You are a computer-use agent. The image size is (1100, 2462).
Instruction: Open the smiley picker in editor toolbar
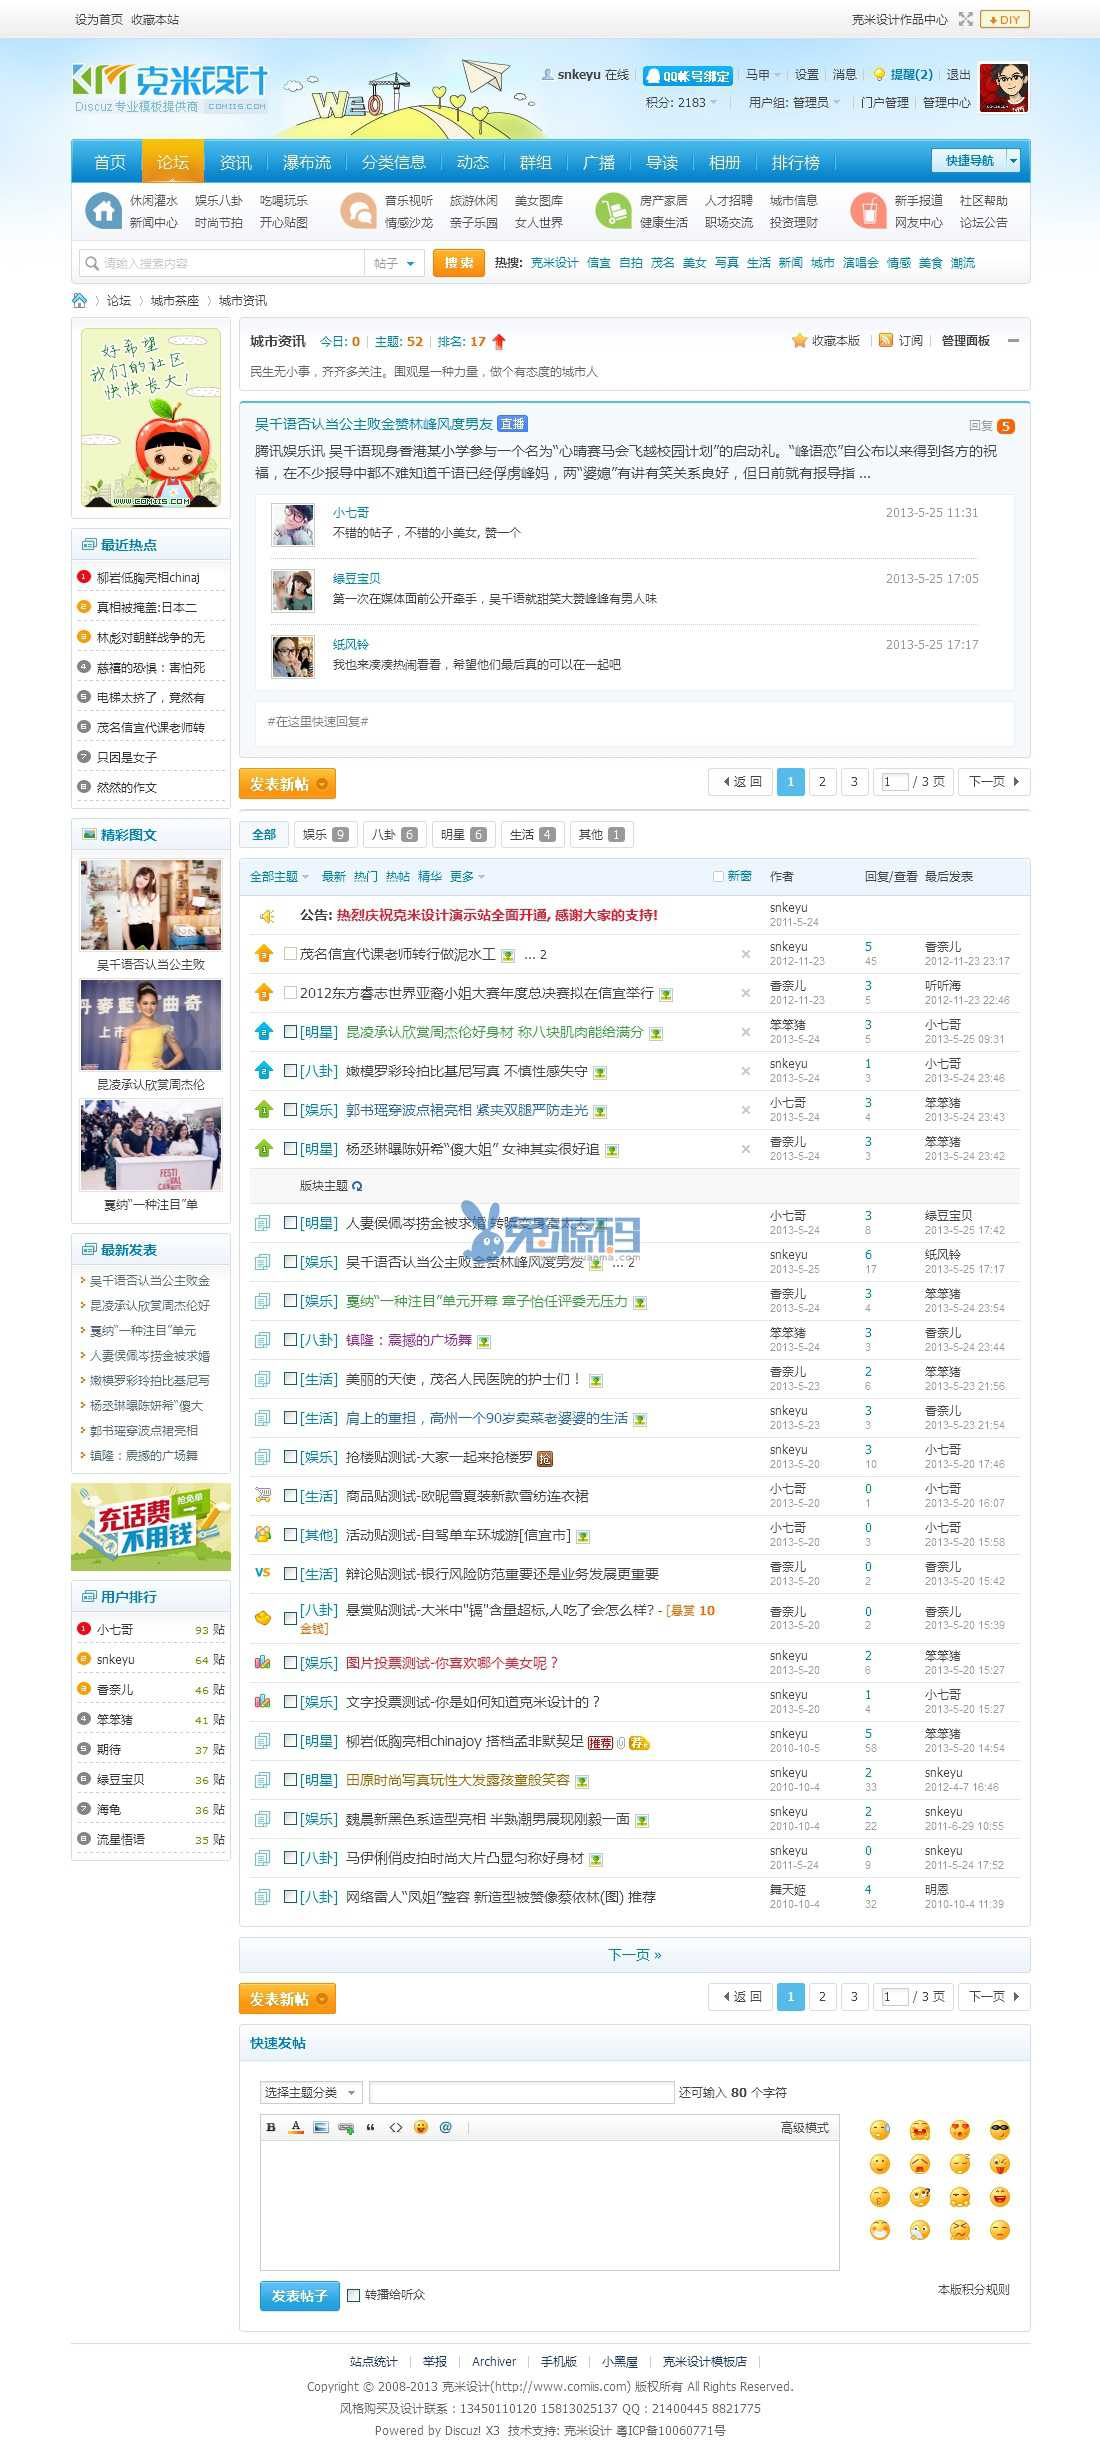(x=421, y=2127)
